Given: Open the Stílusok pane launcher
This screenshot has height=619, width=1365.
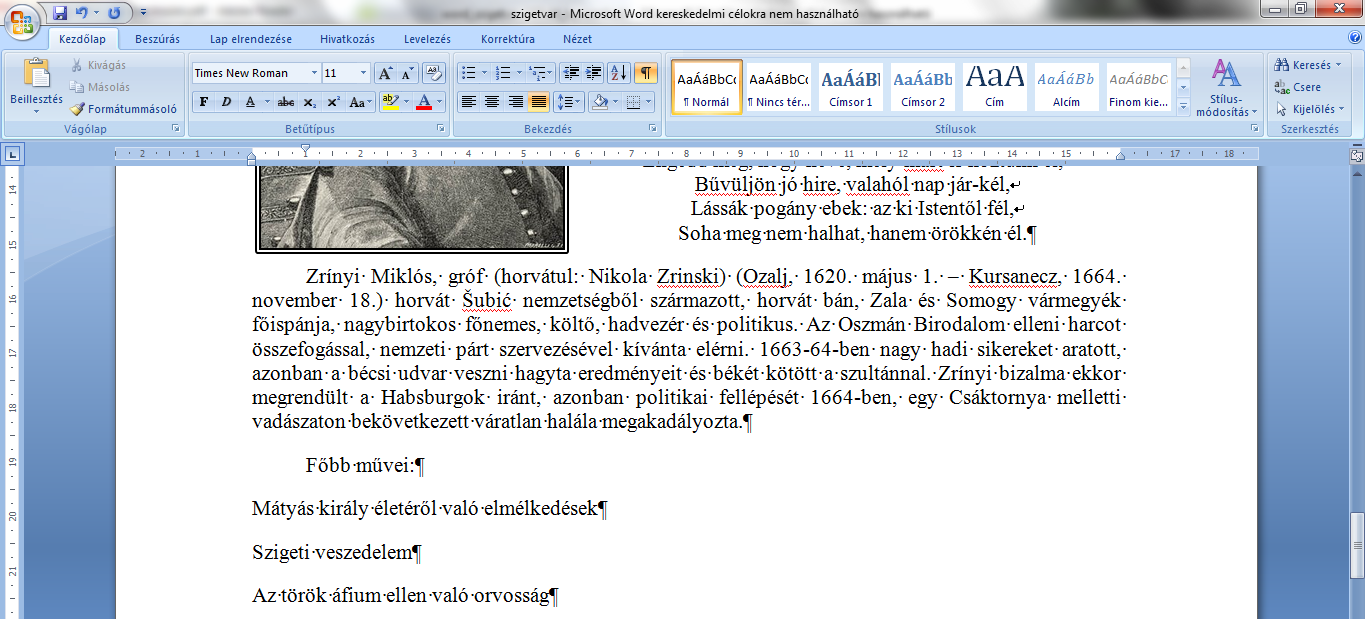Looking at the screenshot, I should pyautogui.click(x=1255, y=129).
